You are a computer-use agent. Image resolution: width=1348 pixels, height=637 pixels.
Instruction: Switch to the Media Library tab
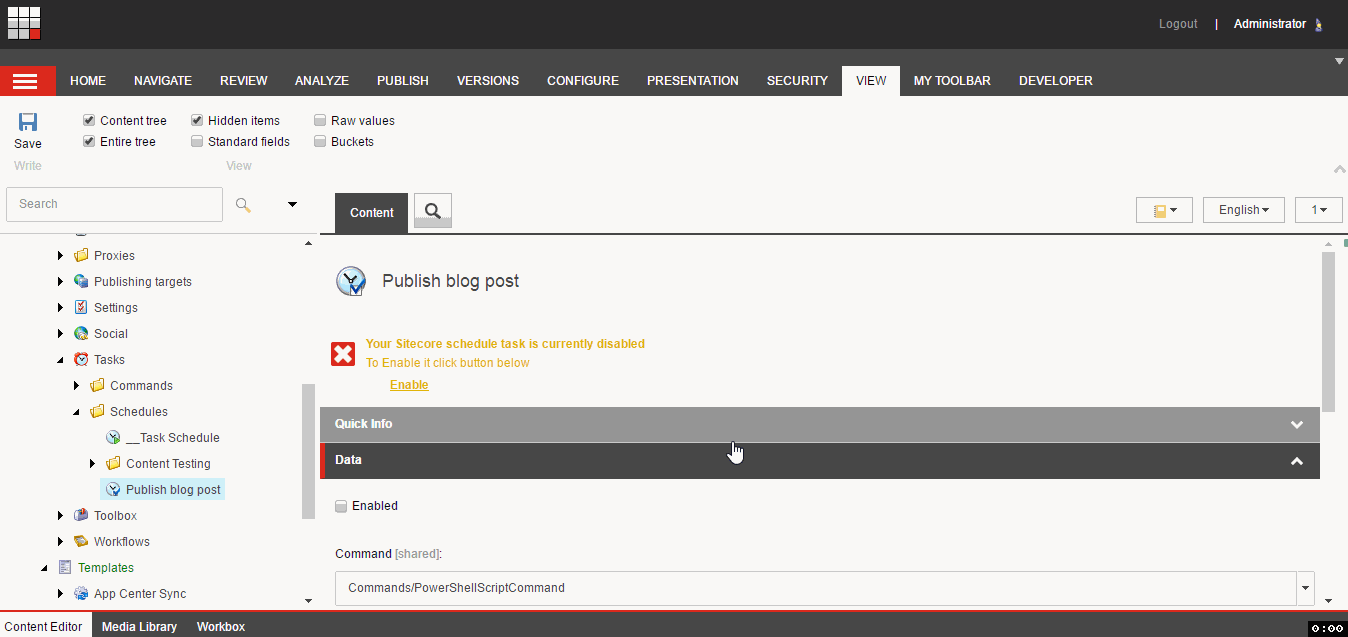pos(139,626)
